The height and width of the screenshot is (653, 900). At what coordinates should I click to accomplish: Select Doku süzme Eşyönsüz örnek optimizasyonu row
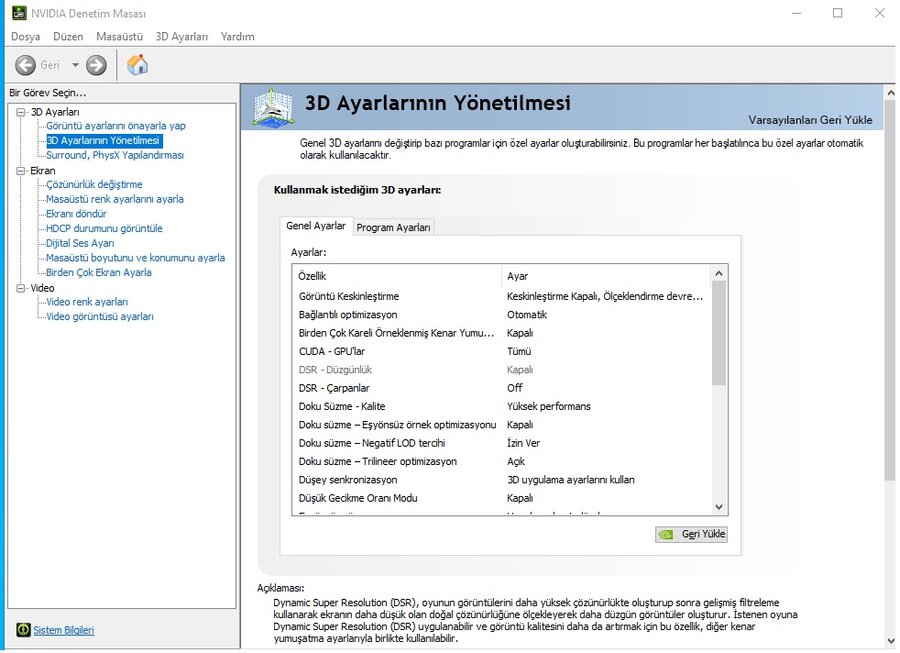(501, 425)
